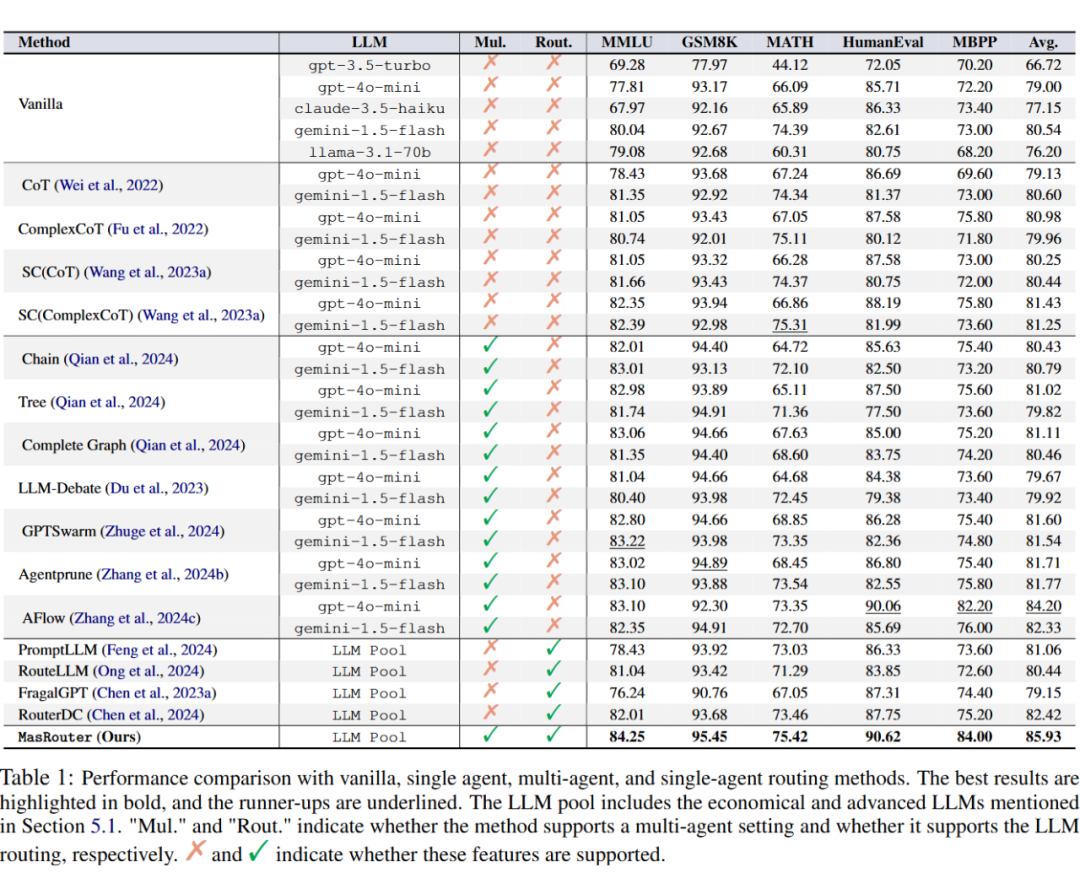Click the bold average value 85.93
This screenshot has height=889, width=1080.
[x=1043, y=736]
